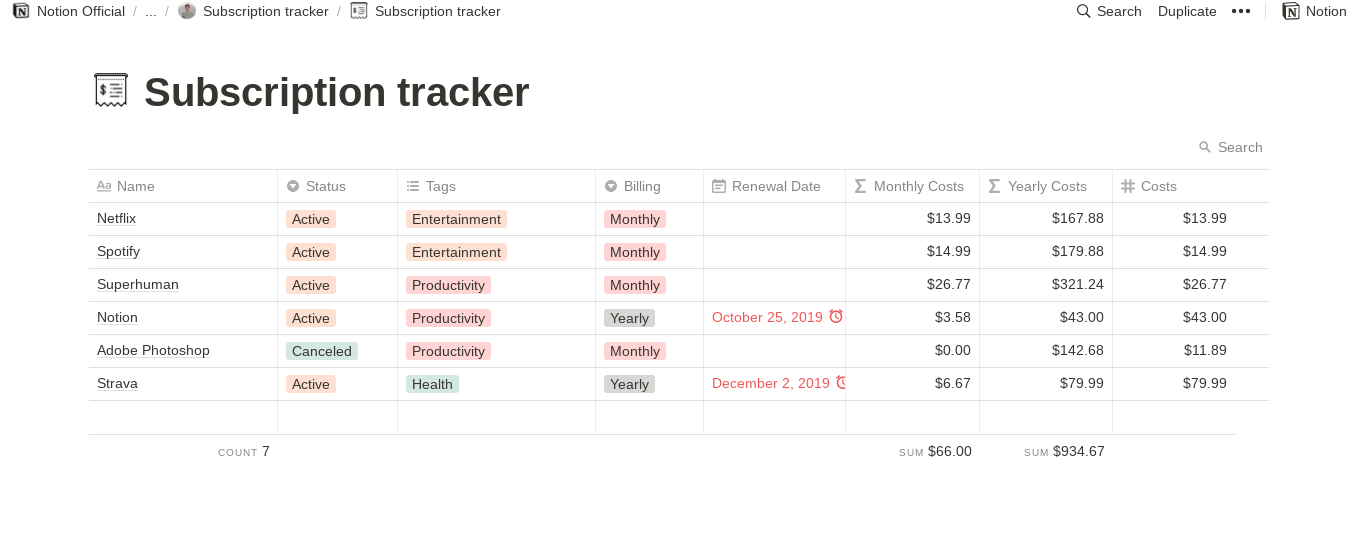
Task: Click the receipt page icon beside title
Action: (x=111, y=91)
